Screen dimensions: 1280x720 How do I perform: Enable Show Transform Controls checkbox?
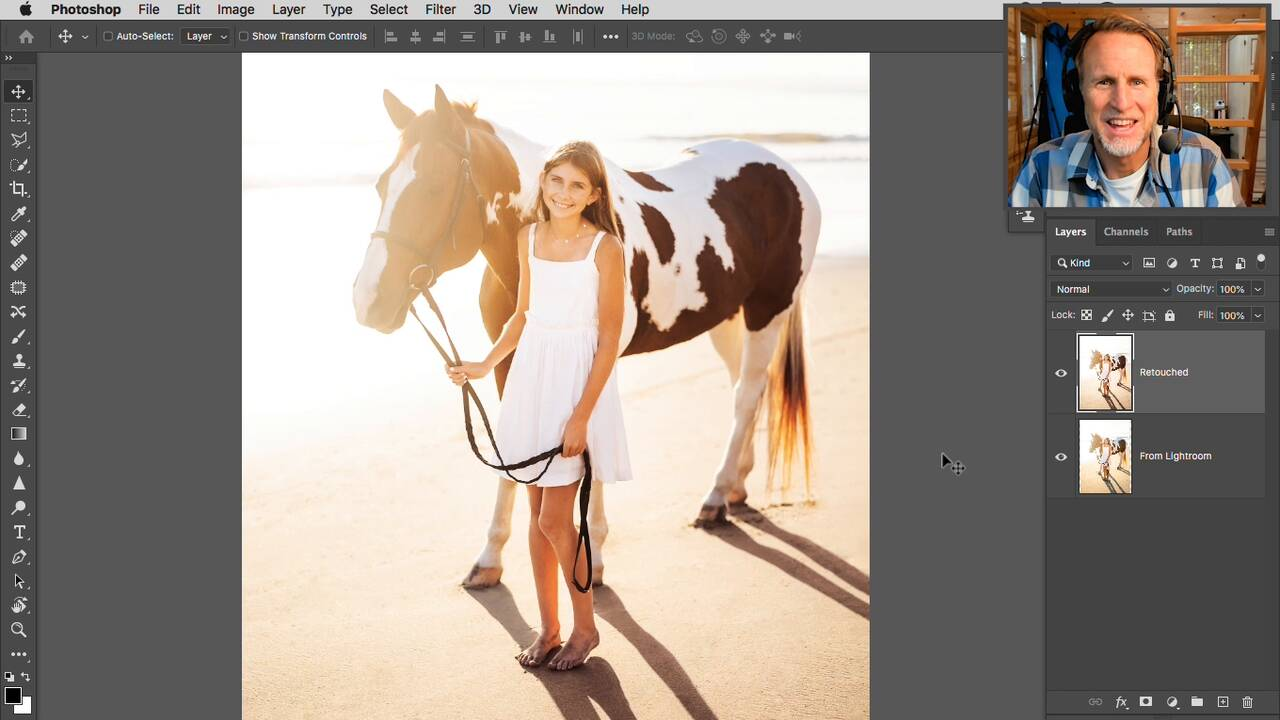tap(243, 36)
